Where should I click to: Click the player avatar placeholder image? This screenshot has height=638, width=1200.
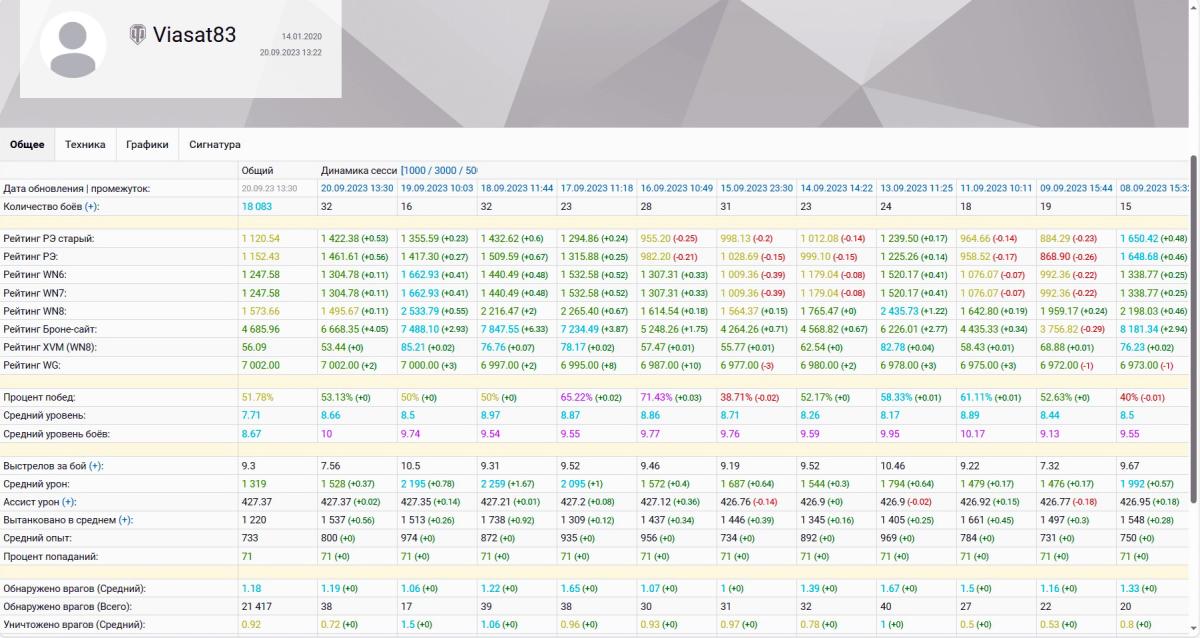coord(72,45)
